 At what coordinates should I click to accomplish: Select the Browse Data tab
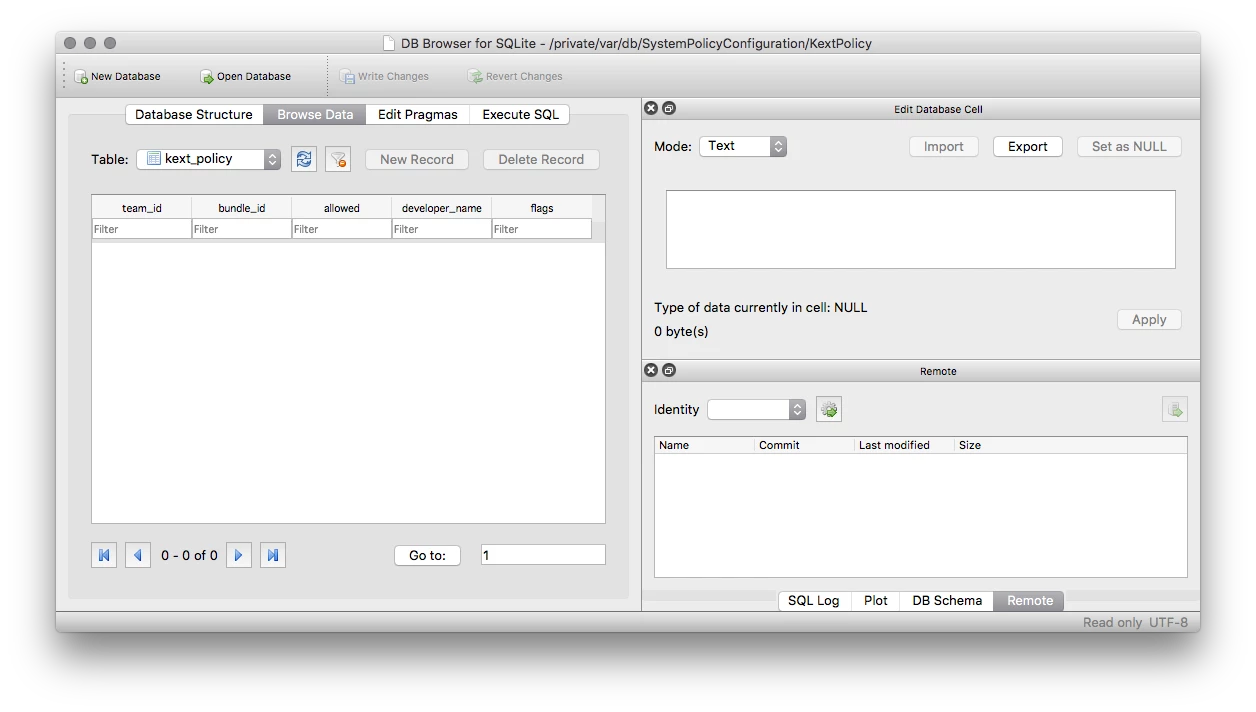(x=315, y=114)
